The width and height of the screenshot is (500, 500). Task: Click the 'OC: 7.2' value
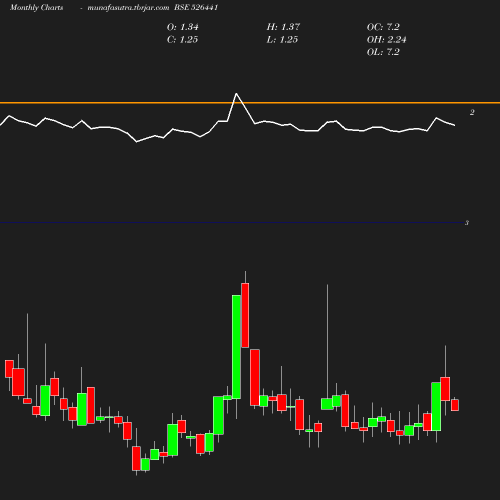tap(383, 27)
